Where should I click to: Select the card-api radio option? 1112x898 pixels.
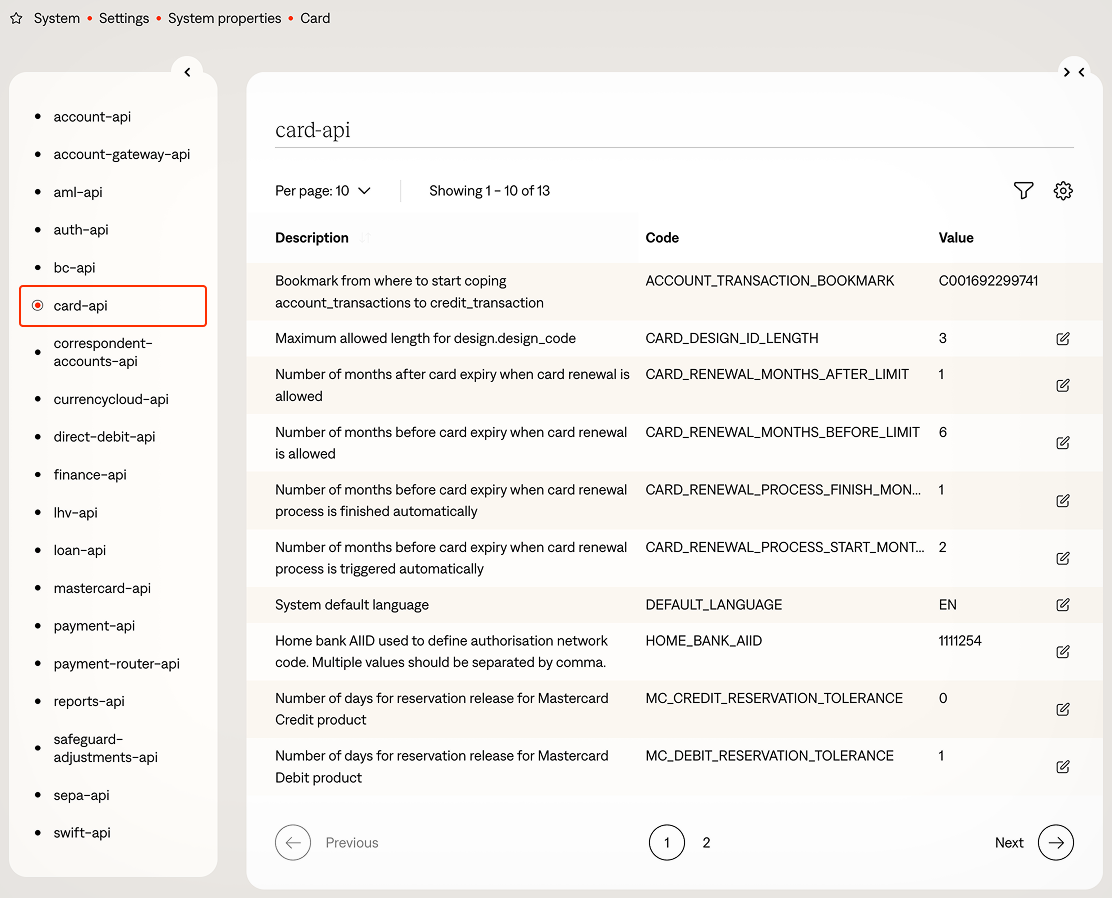pos(38,306)
